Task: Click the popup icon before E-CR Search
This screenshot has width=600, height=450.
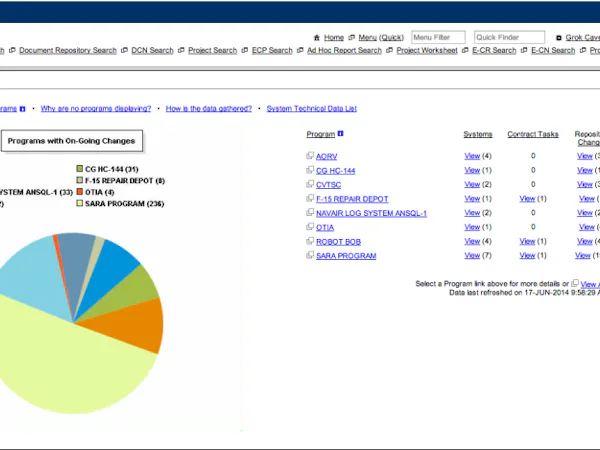Action: pos(465,50)
